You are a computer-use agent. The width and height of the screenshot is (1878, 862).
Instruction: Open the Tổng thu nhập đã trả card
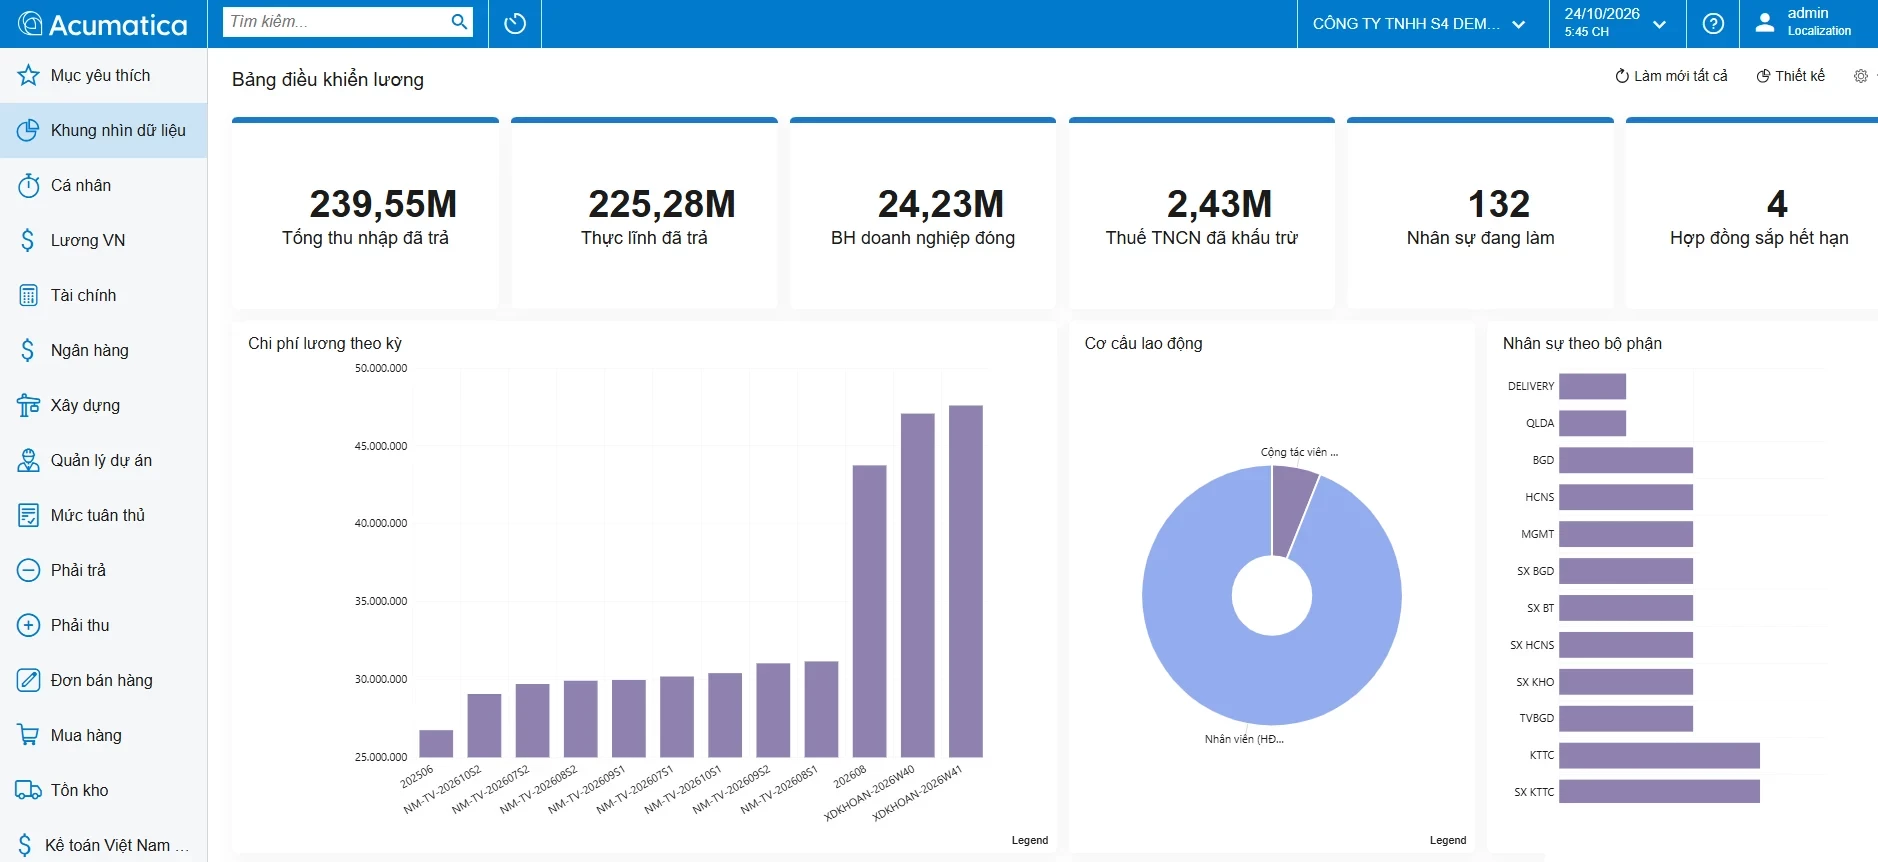click(x=365, y=213)
